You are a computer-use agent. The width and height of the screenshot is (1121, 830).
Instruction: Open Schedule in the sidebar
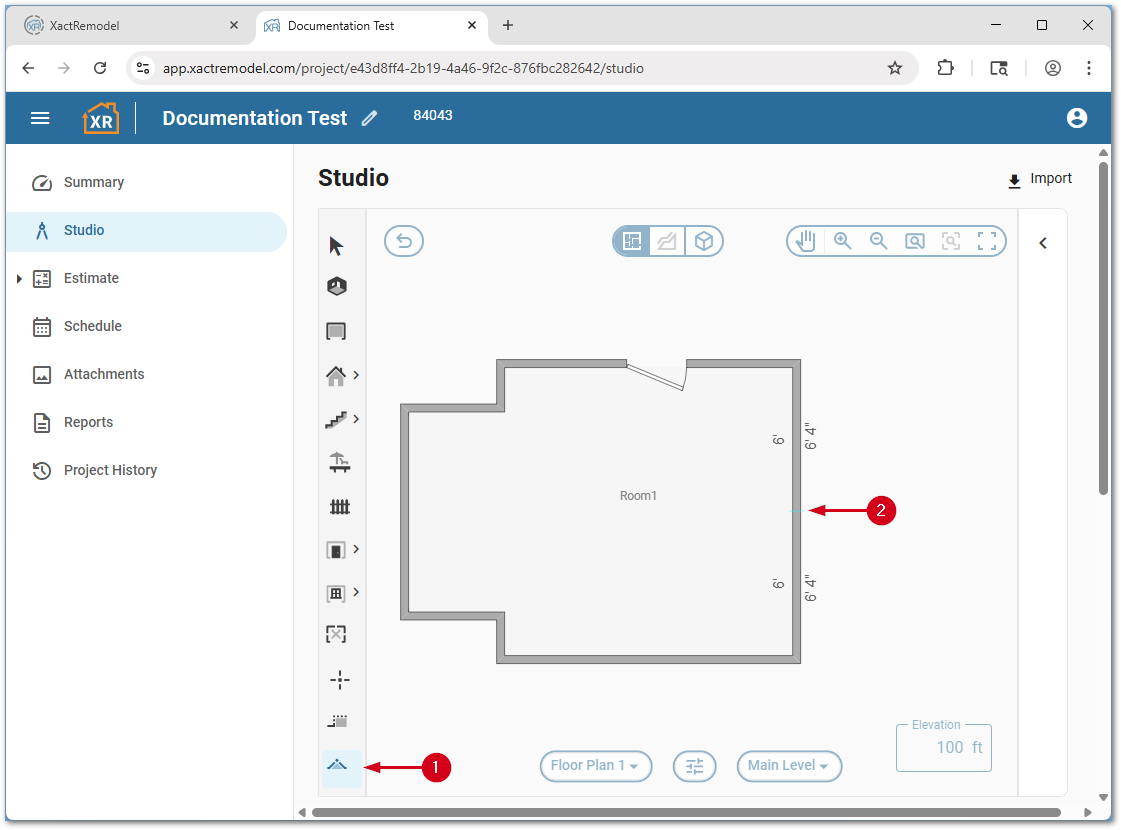(92, 326)
